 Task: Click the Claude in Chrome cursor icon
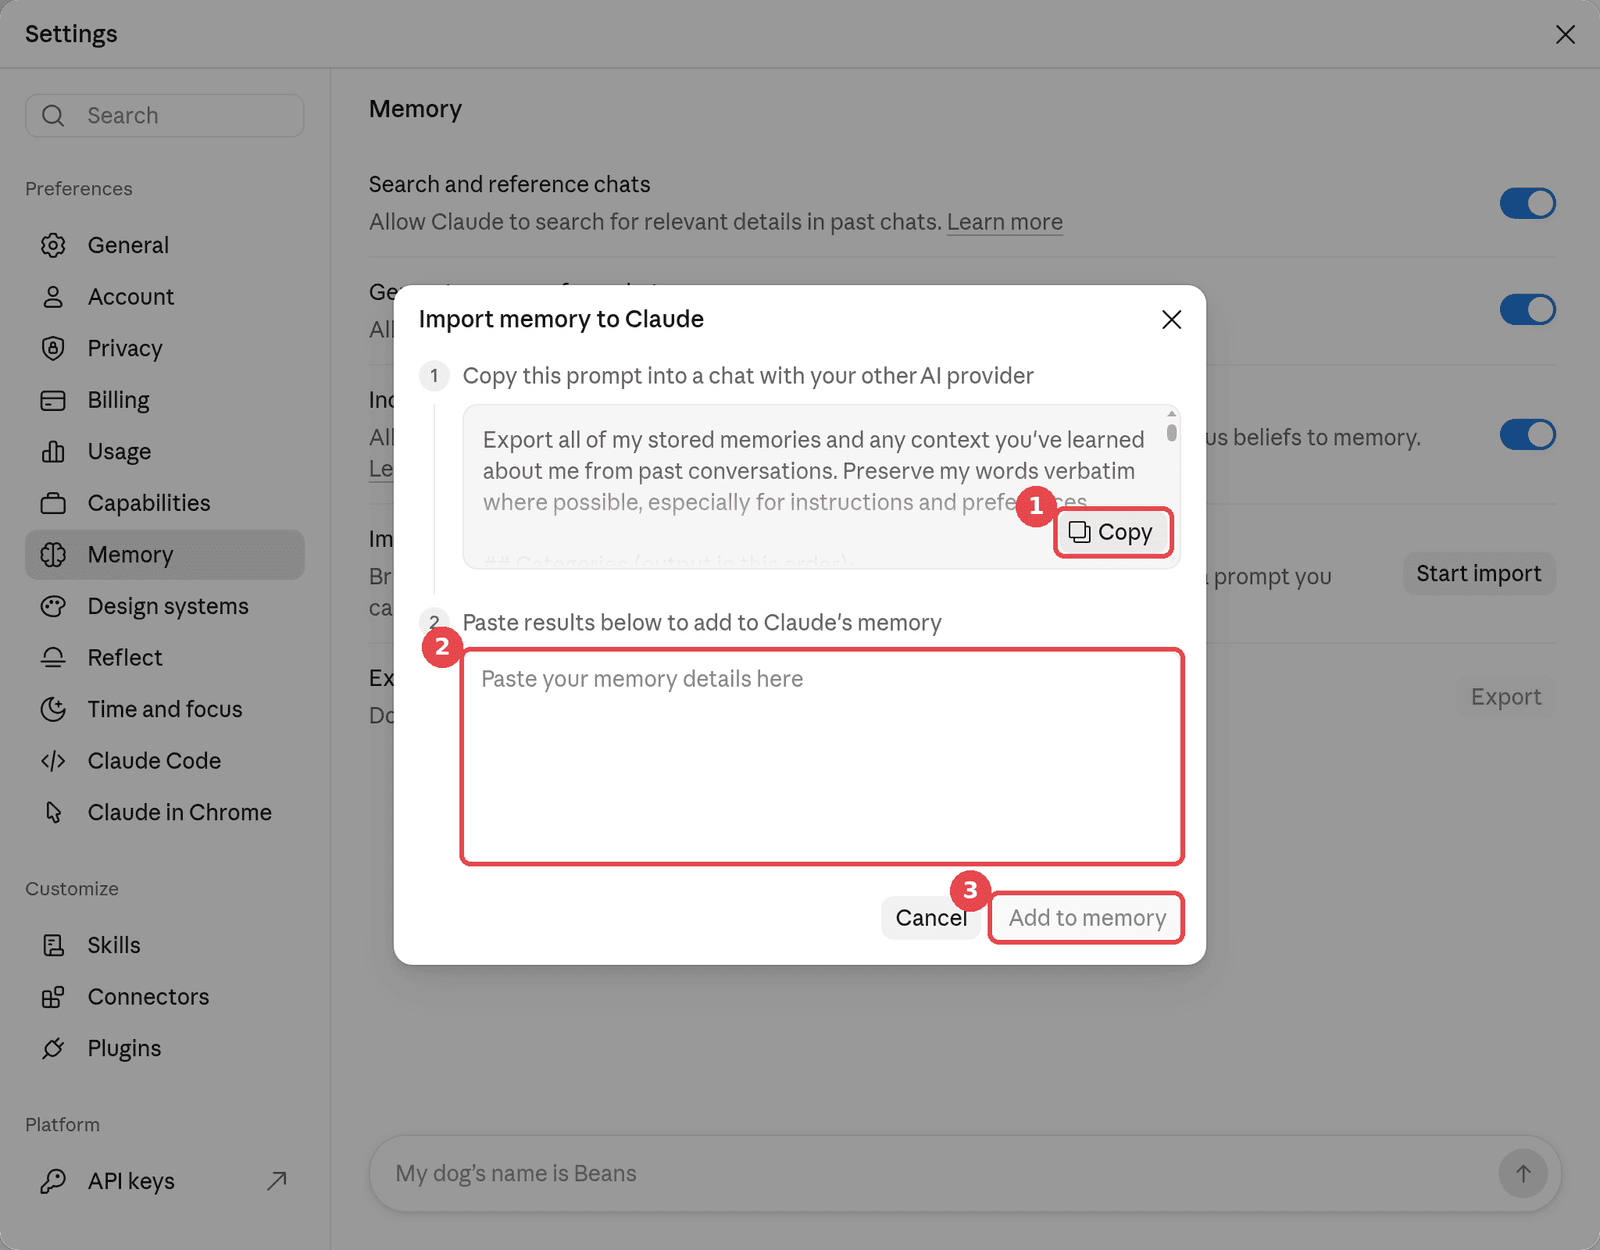pos(53,812)
